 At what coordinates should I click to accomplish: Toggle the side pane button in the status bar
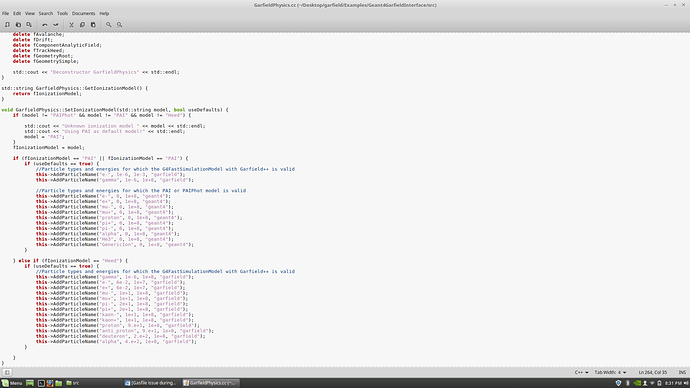point(7,372)
